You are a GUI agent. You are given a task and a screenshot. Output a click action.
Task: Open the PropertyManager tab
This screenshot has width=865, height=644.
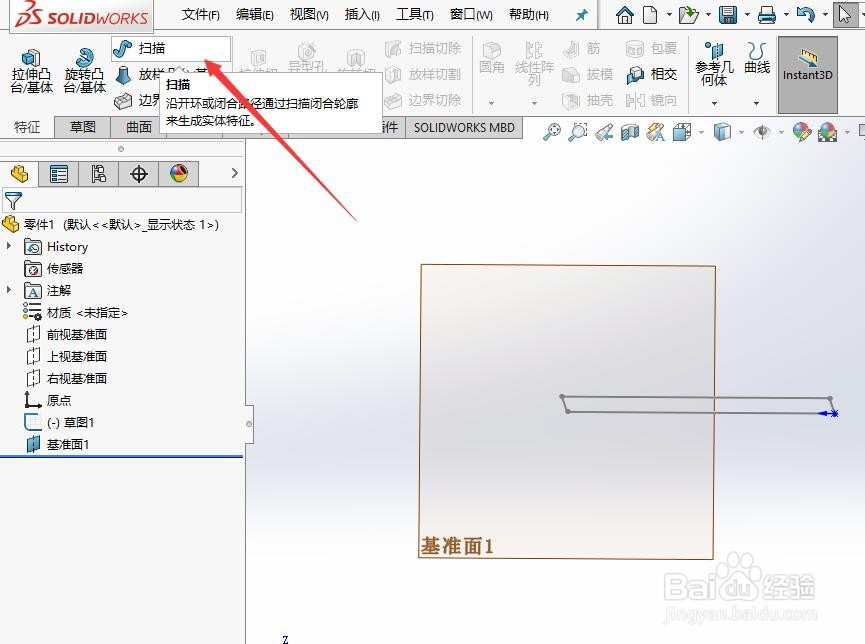point(58,174)
